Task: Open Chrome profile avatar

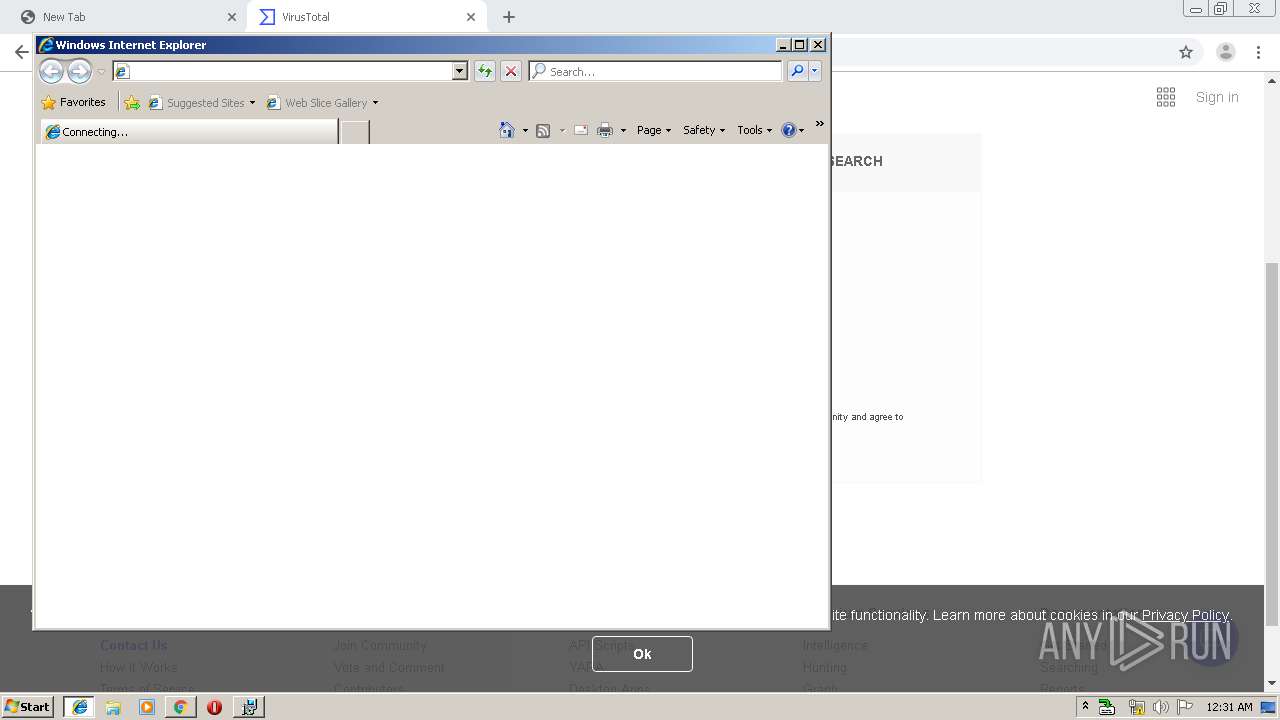Action: click(x=1225, y=52)
